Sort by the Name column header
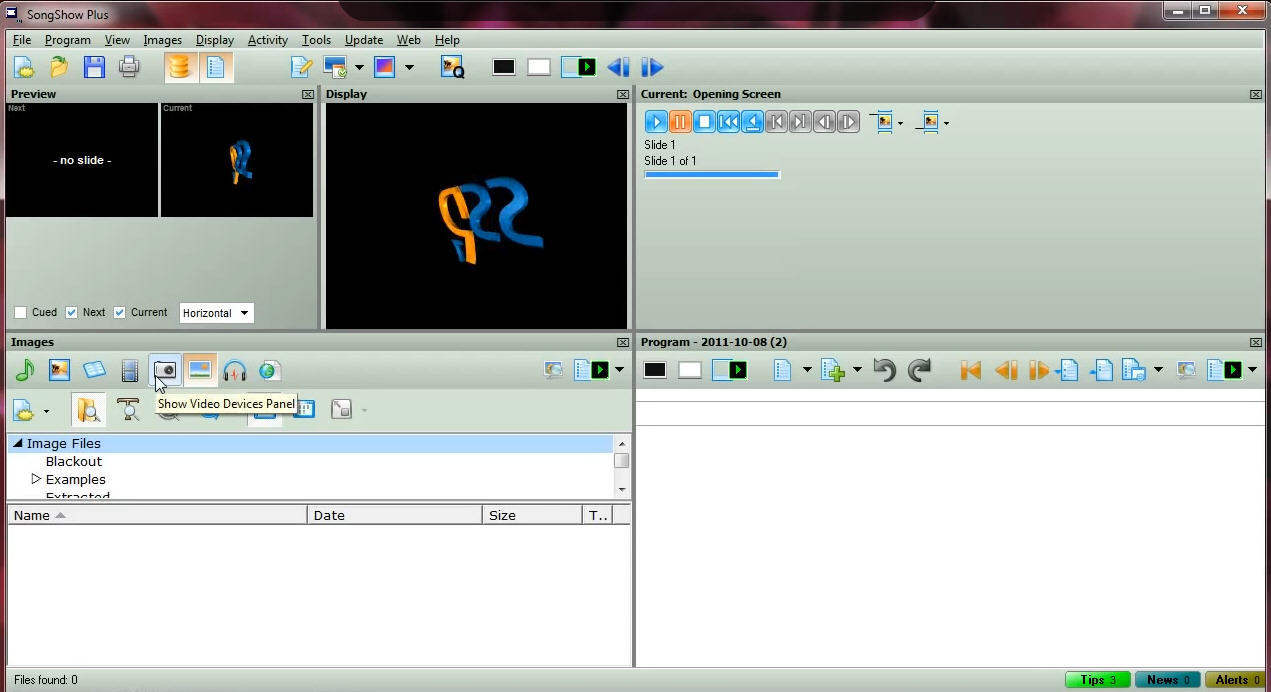 pyautogui.click(x=158, y=515)
